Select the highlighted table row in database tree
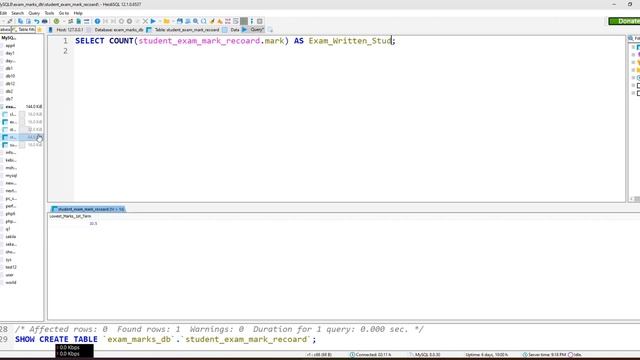640x360 pixels. 22,137
